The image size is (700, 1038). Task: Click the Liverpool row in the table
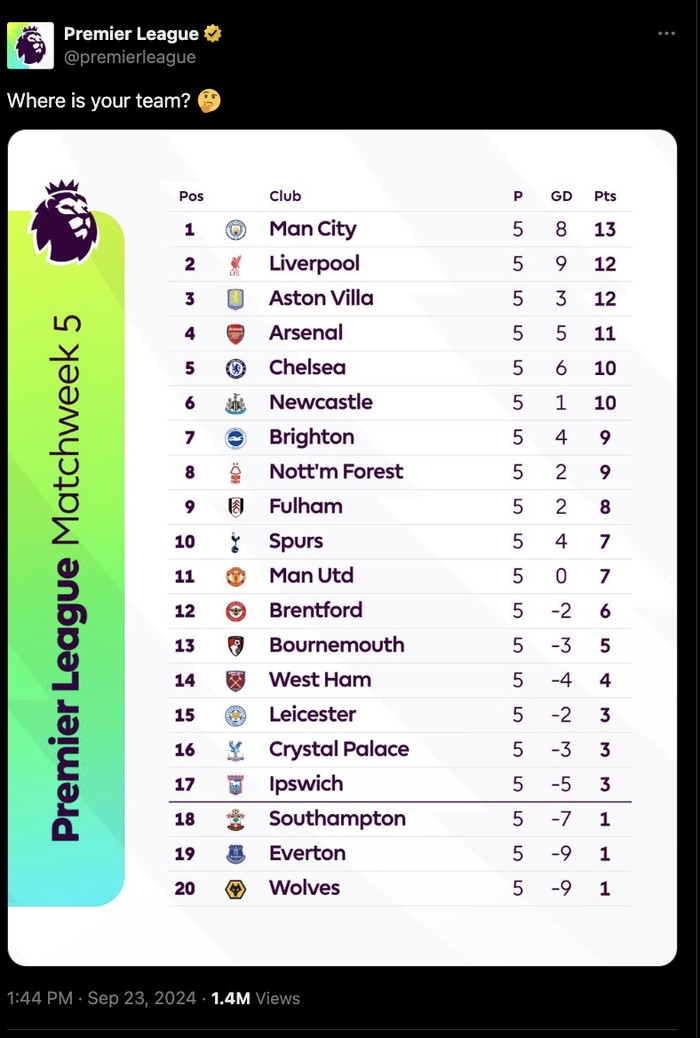click(x=400, y=264)
